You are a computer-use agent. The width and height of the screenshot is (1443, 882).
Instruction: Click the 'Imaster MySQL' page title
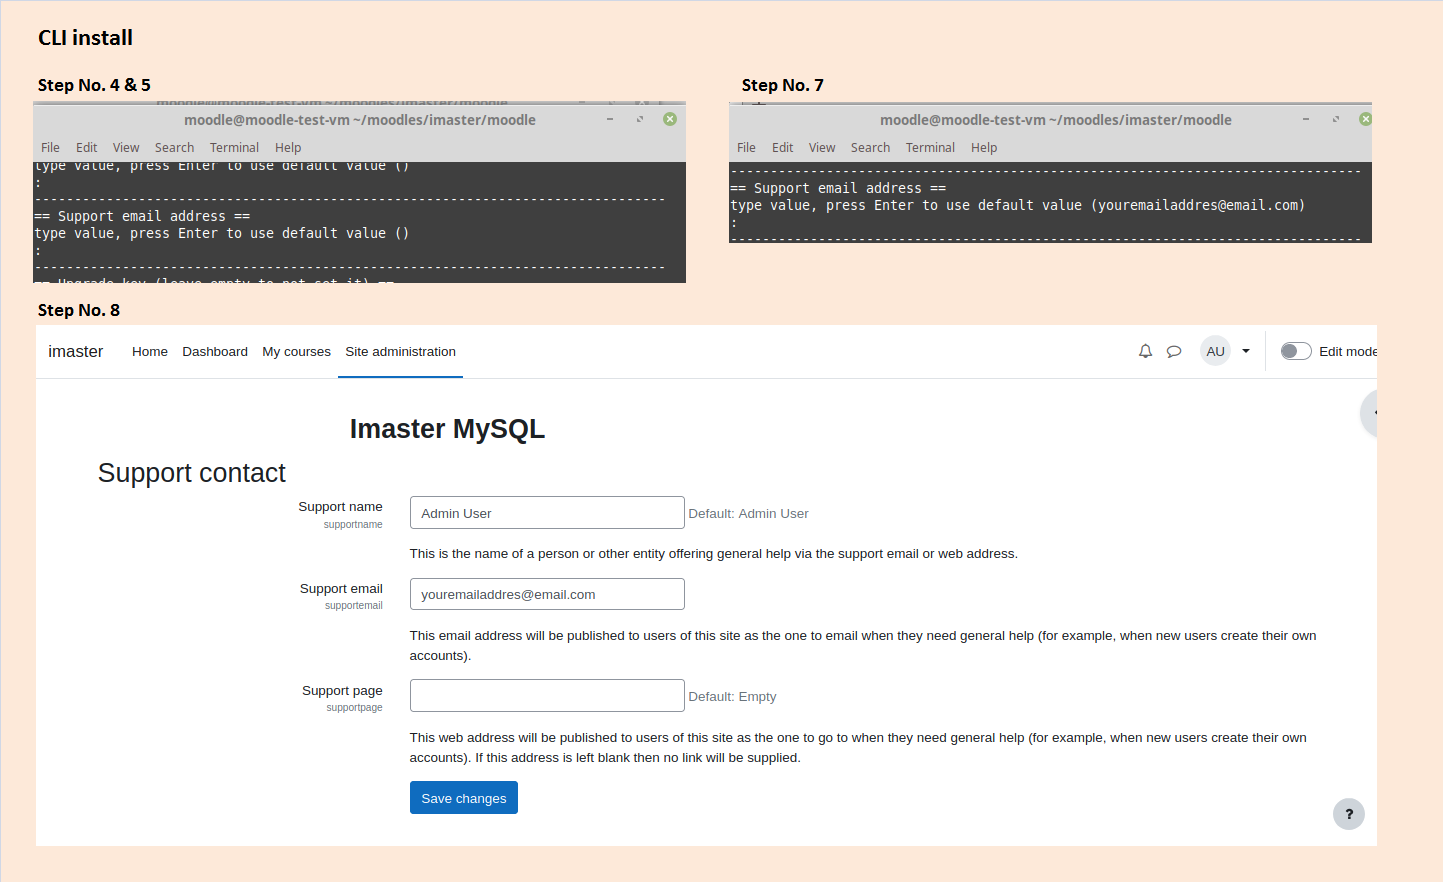coord(447,429)
